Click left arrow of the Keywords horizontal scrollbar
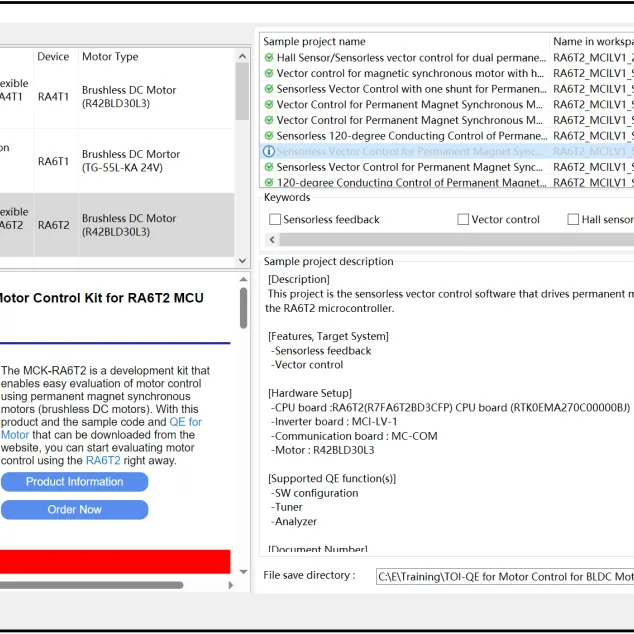This screenshot has width=634, height=634. (x=272, y=240)
